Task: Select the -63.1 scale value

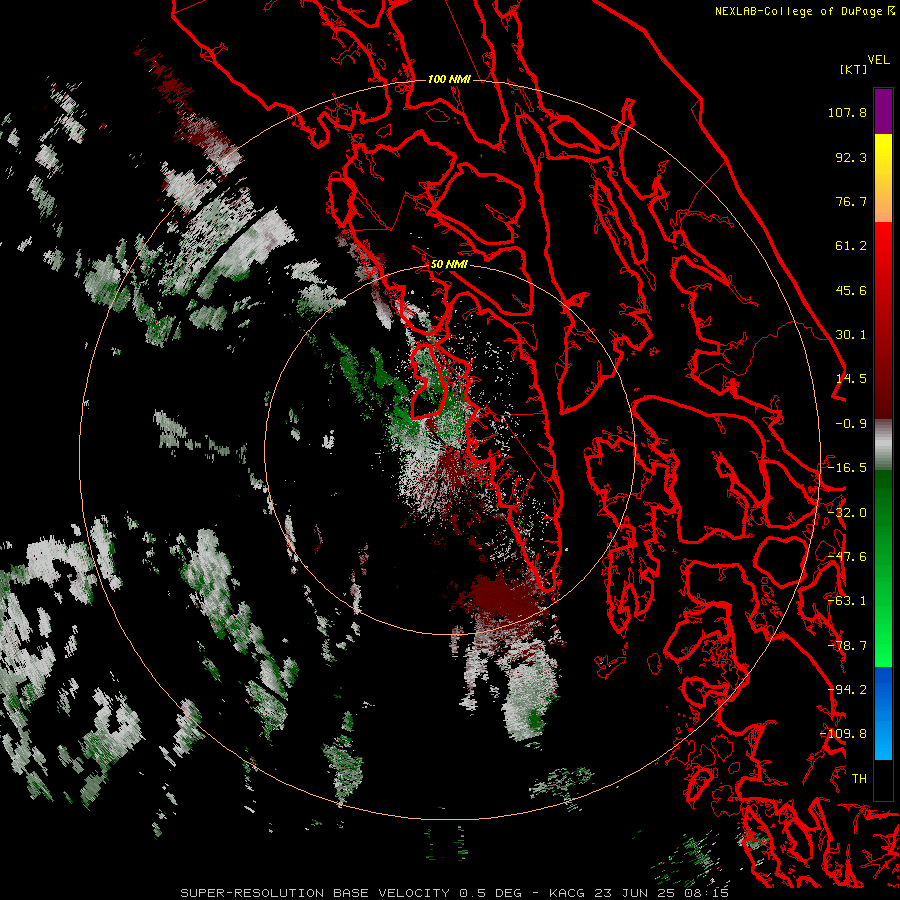Action: (x=847, y=601)
